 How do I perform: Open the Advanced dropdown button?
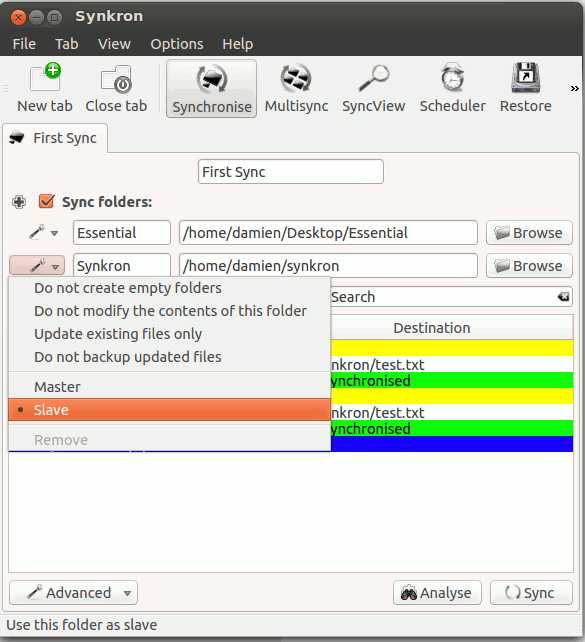point(74,592)
